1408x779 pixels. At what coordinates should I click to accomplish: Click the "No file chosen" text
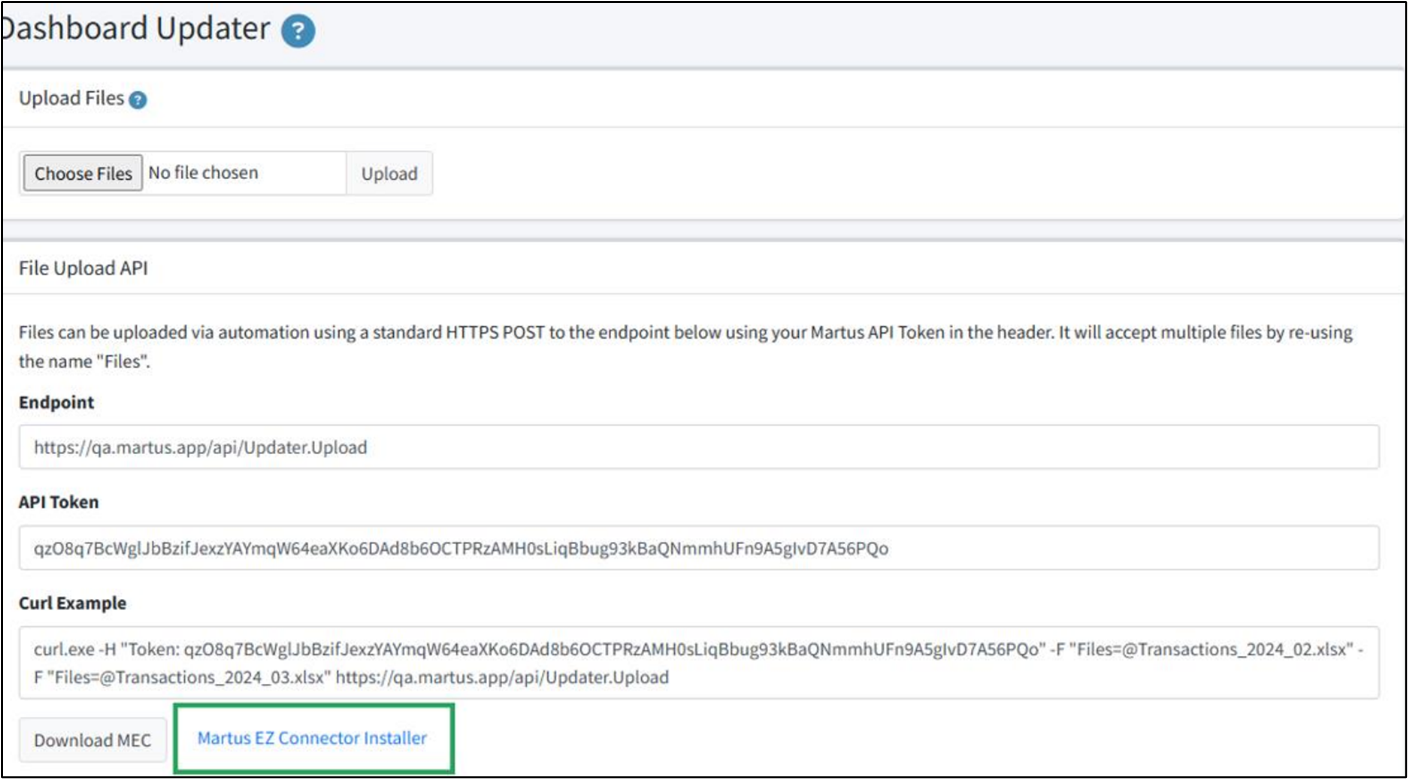point(203,173)
